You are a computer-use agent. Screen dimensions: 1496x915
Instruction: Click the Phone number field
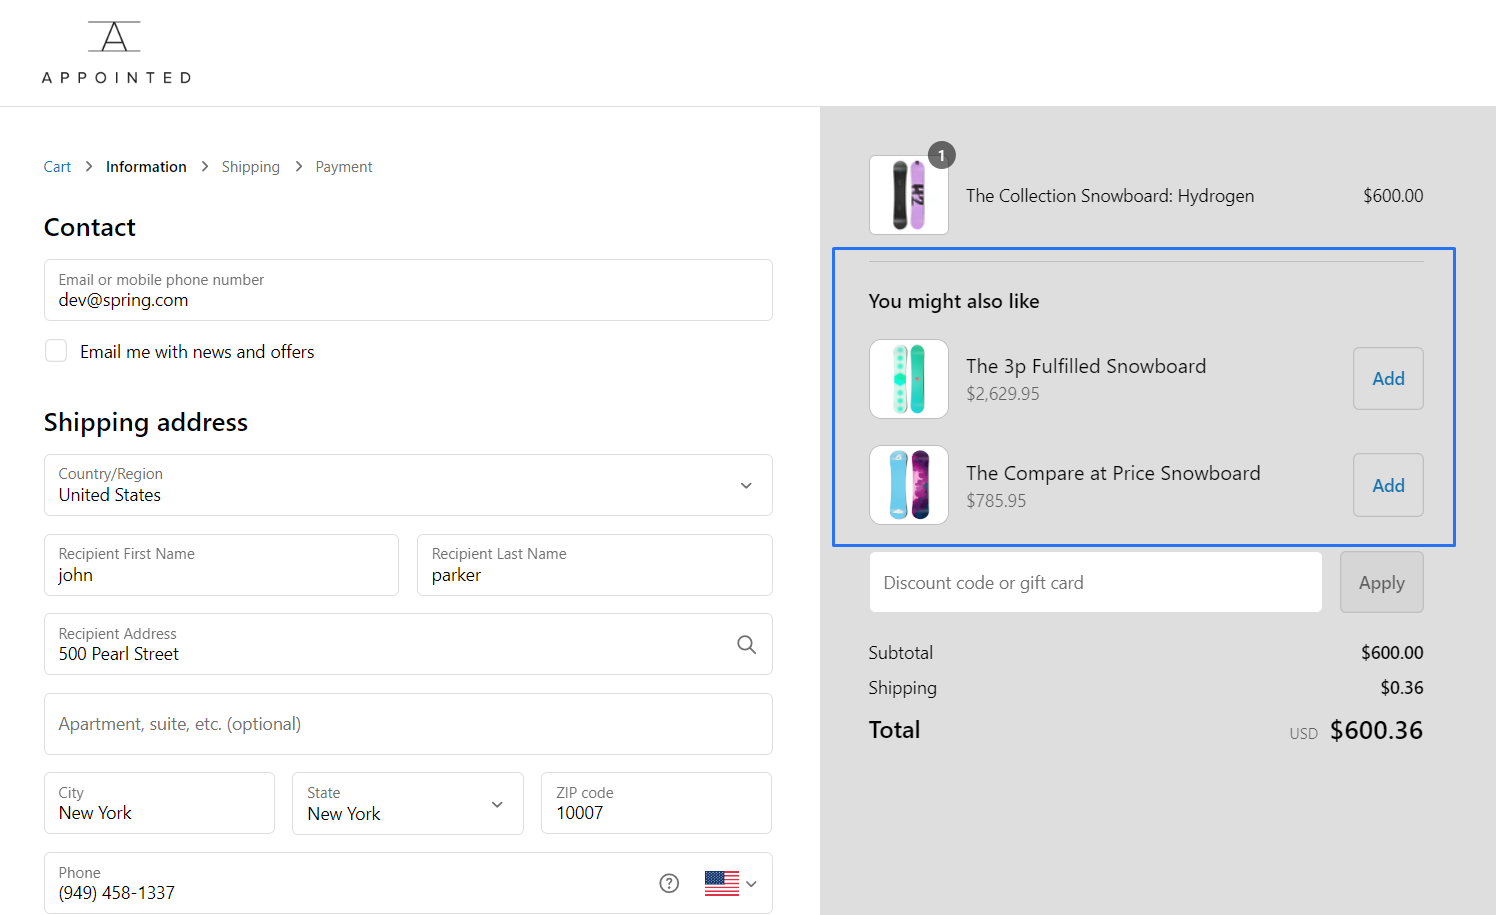[x=408, y=883]
